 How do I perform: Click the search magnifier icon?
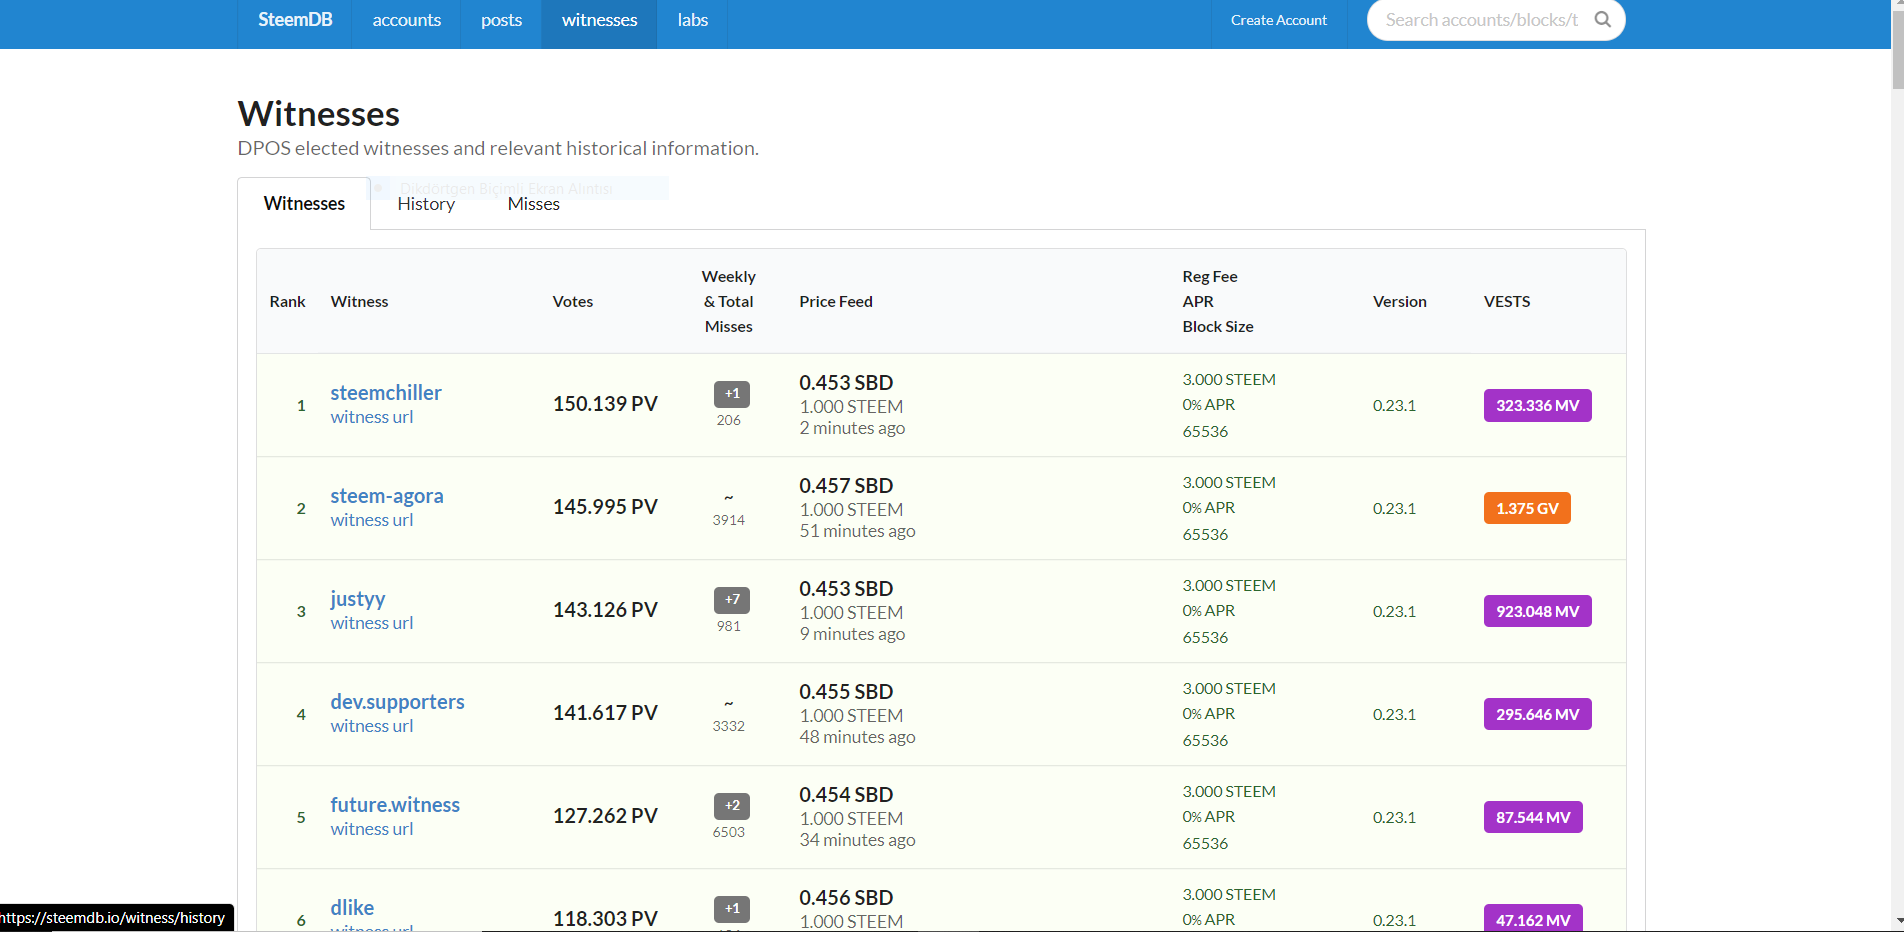[1602, 19]
